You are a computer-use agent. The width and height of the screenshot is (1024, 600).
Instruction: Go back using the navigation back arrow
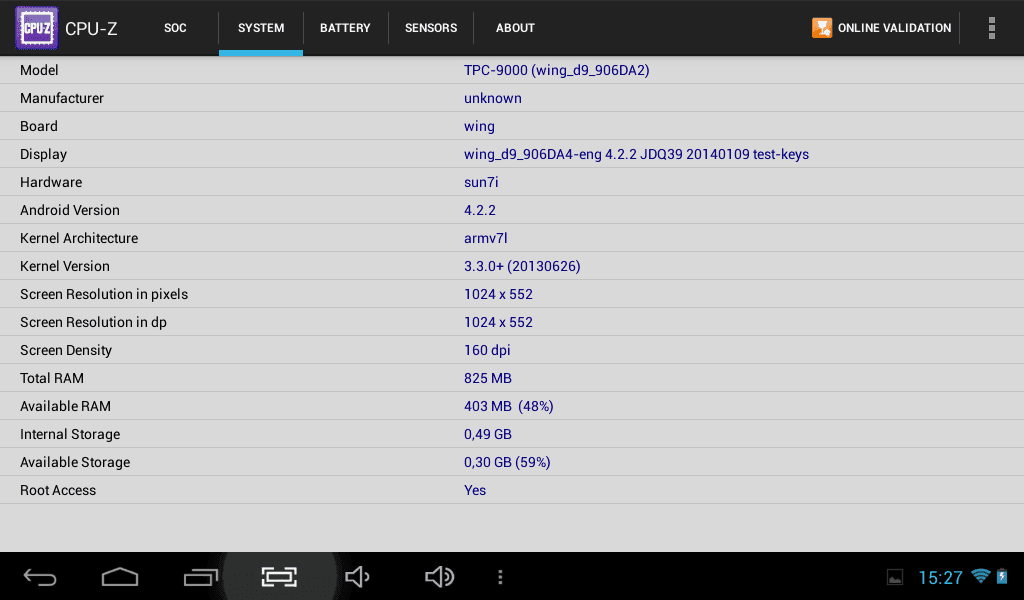pos(40,577)
